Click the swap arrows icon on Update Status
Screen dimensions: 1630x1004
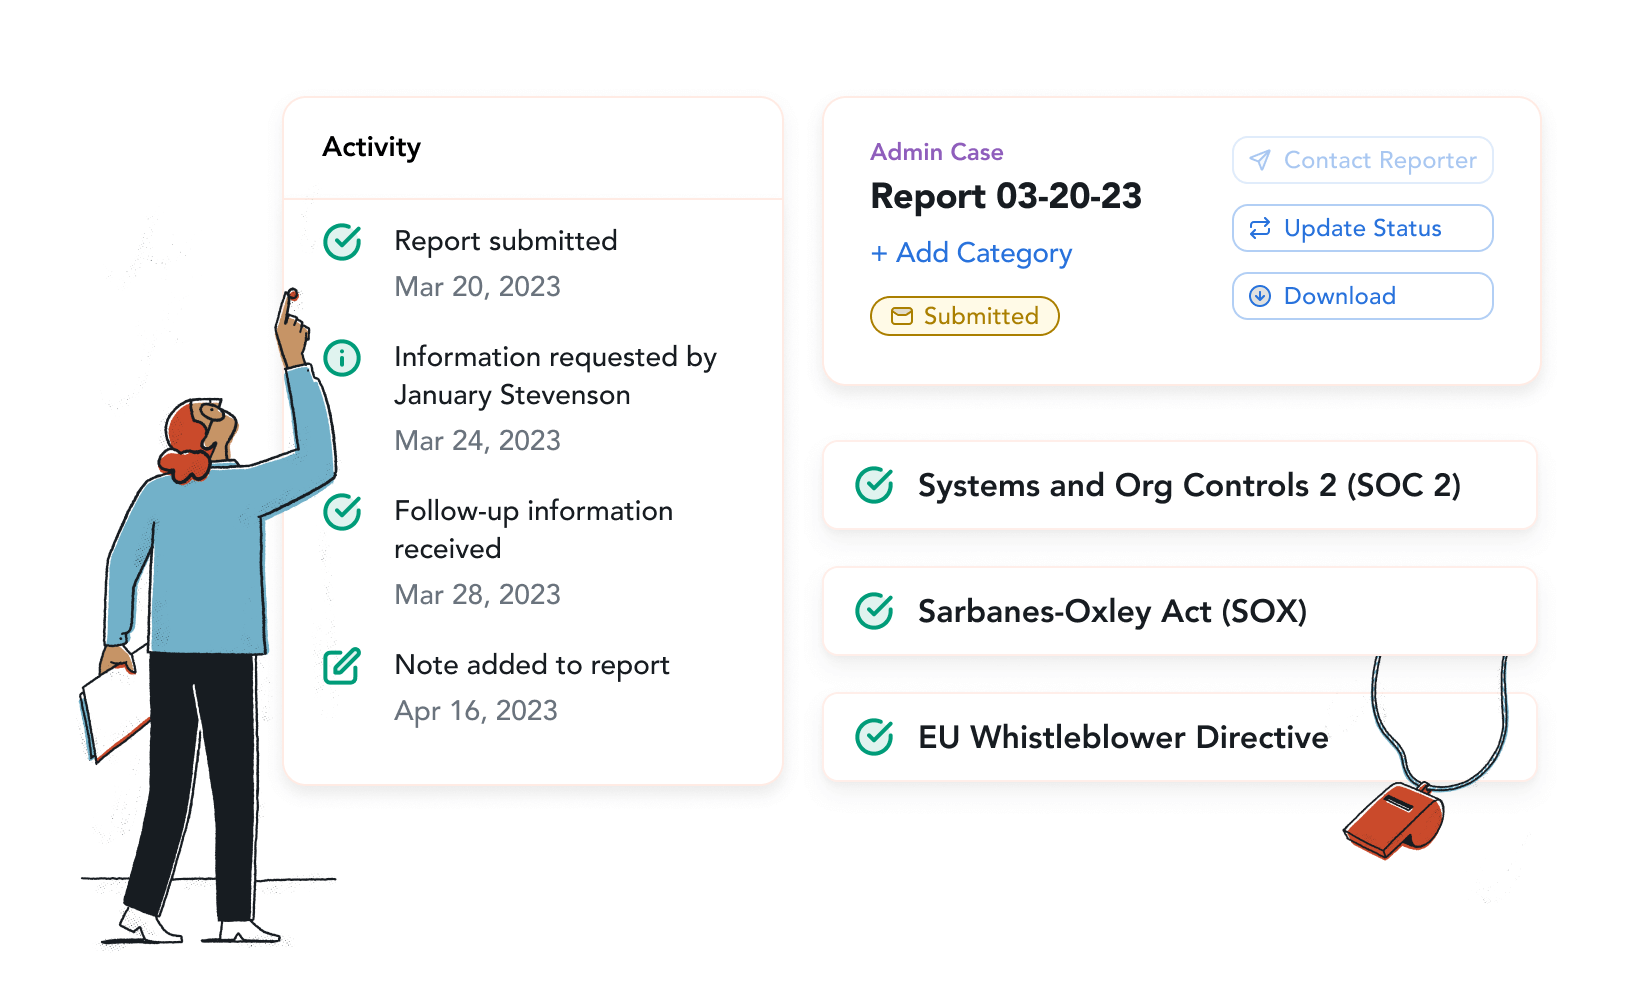click(x=1260, y=228)
